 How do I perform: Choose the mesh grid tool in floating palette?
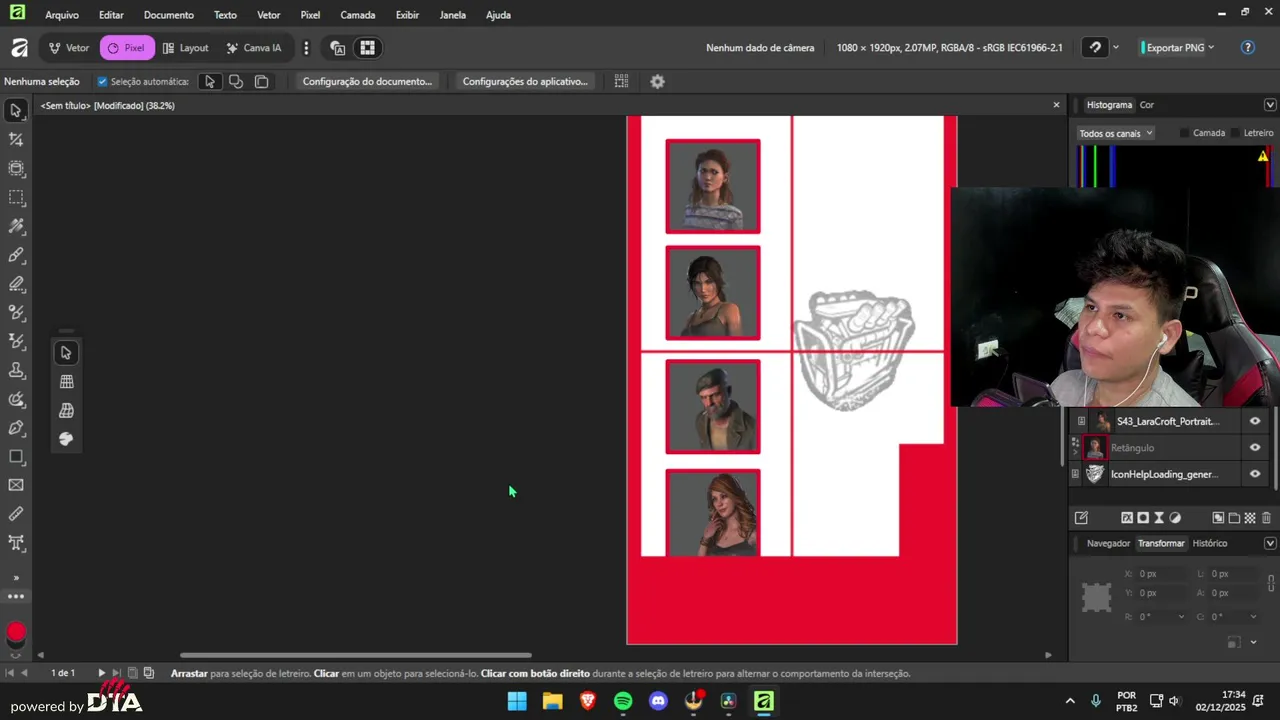[x=66, y=382]
